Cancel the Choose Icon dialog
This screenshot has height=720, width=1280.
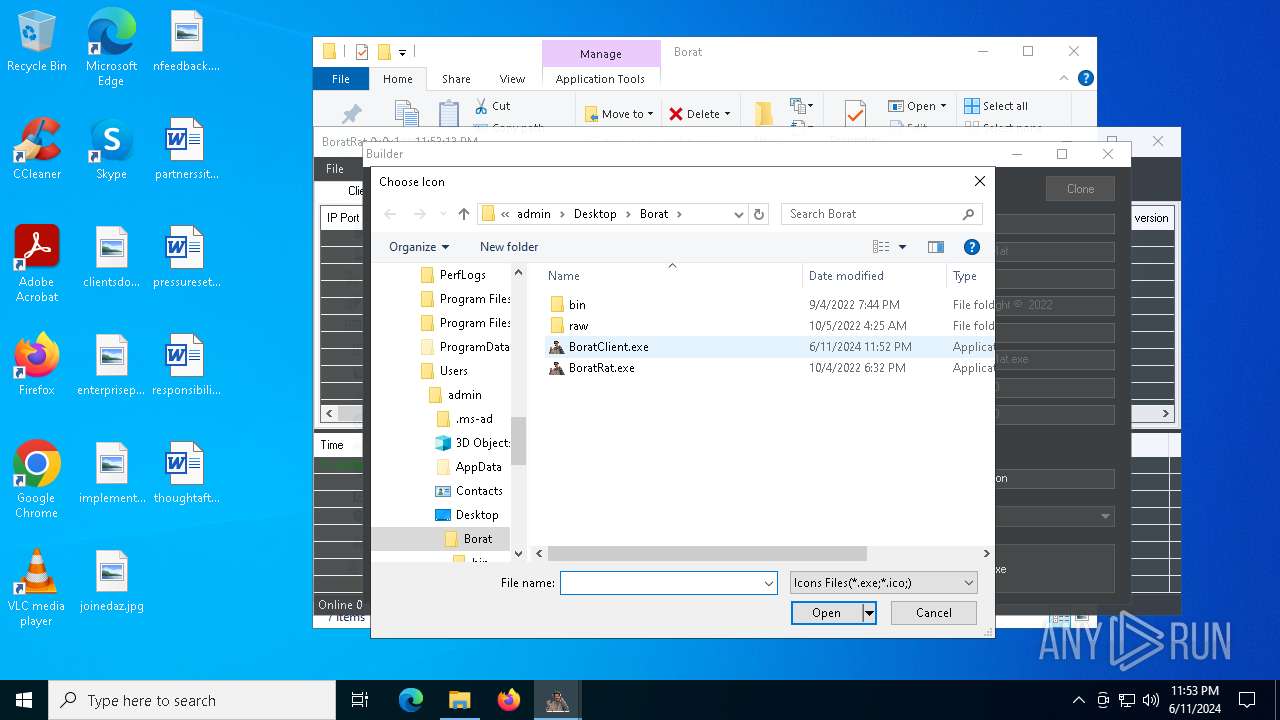pyautogui.click(x=933, y=613)
